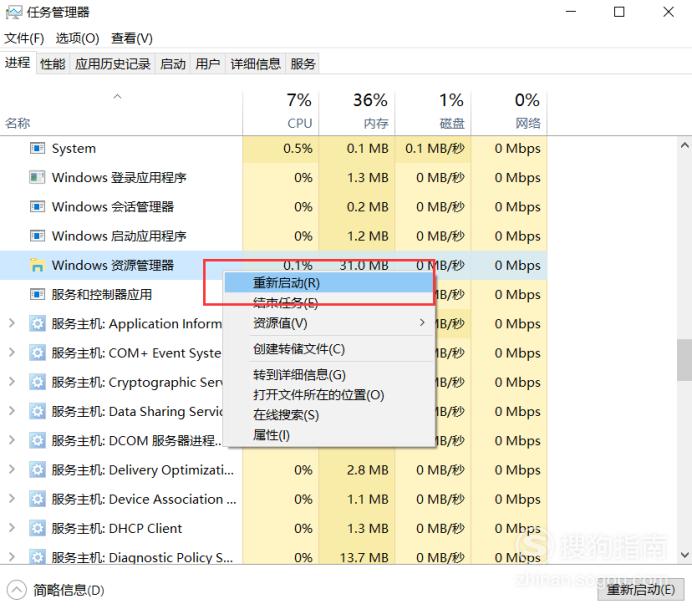Click the scrollbar down arrow
Screen dimensions: 692x614
684,555
